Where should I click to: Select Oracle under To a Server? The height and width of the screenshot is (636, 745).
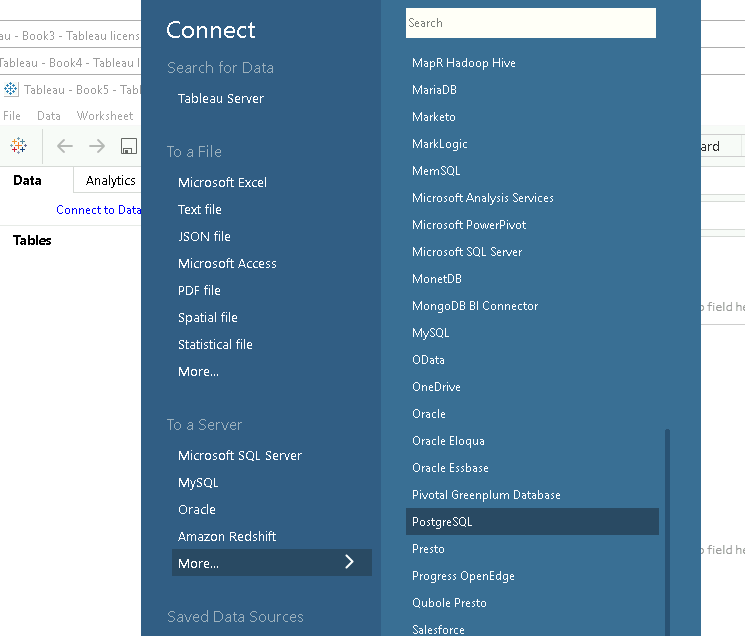(x=197, y=510)
